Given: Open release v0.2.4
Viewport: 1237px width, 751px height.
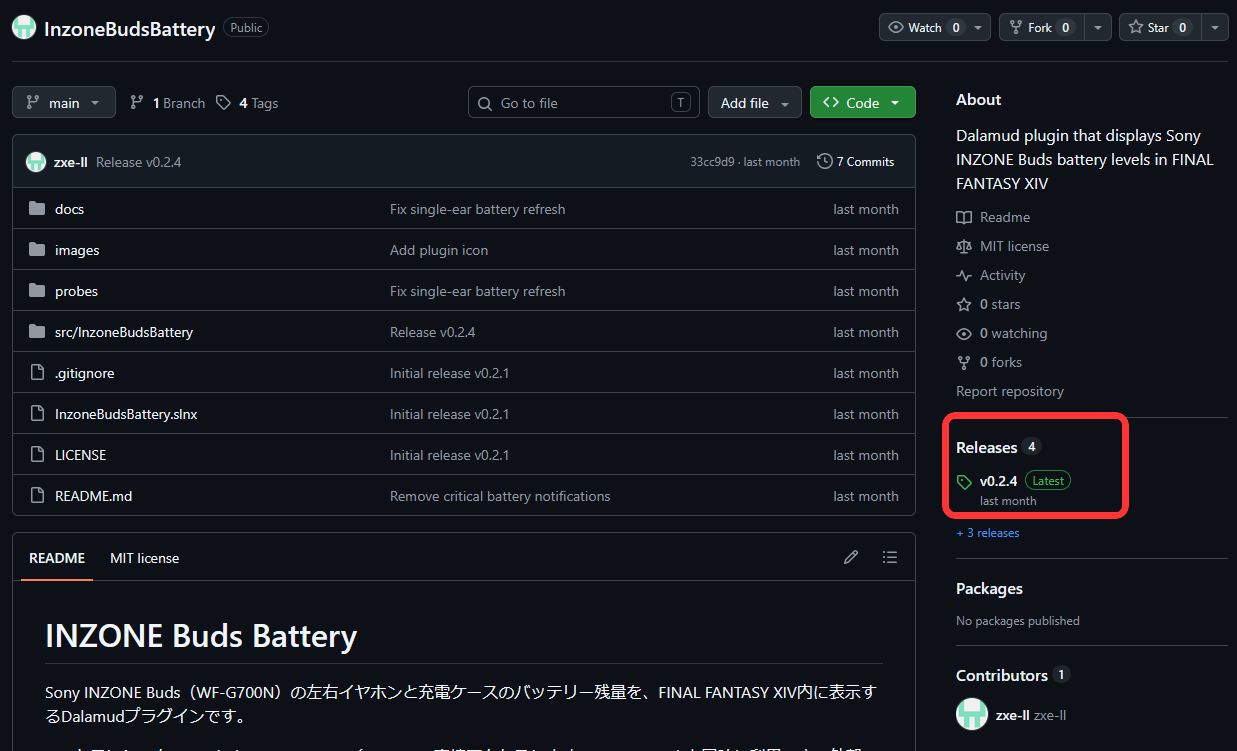Looking at the screenshot, I should (x=998, y=481).
